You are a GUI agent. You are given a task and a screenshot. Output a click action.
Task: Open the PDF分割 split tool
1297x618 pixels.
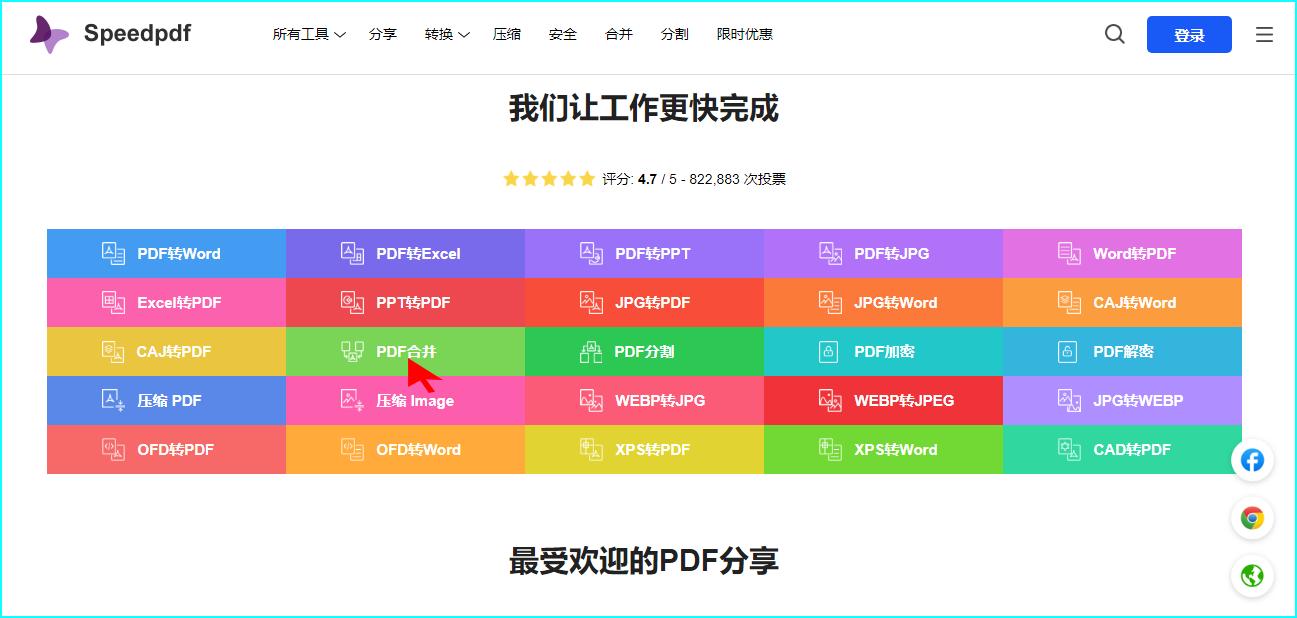[643, 351]
